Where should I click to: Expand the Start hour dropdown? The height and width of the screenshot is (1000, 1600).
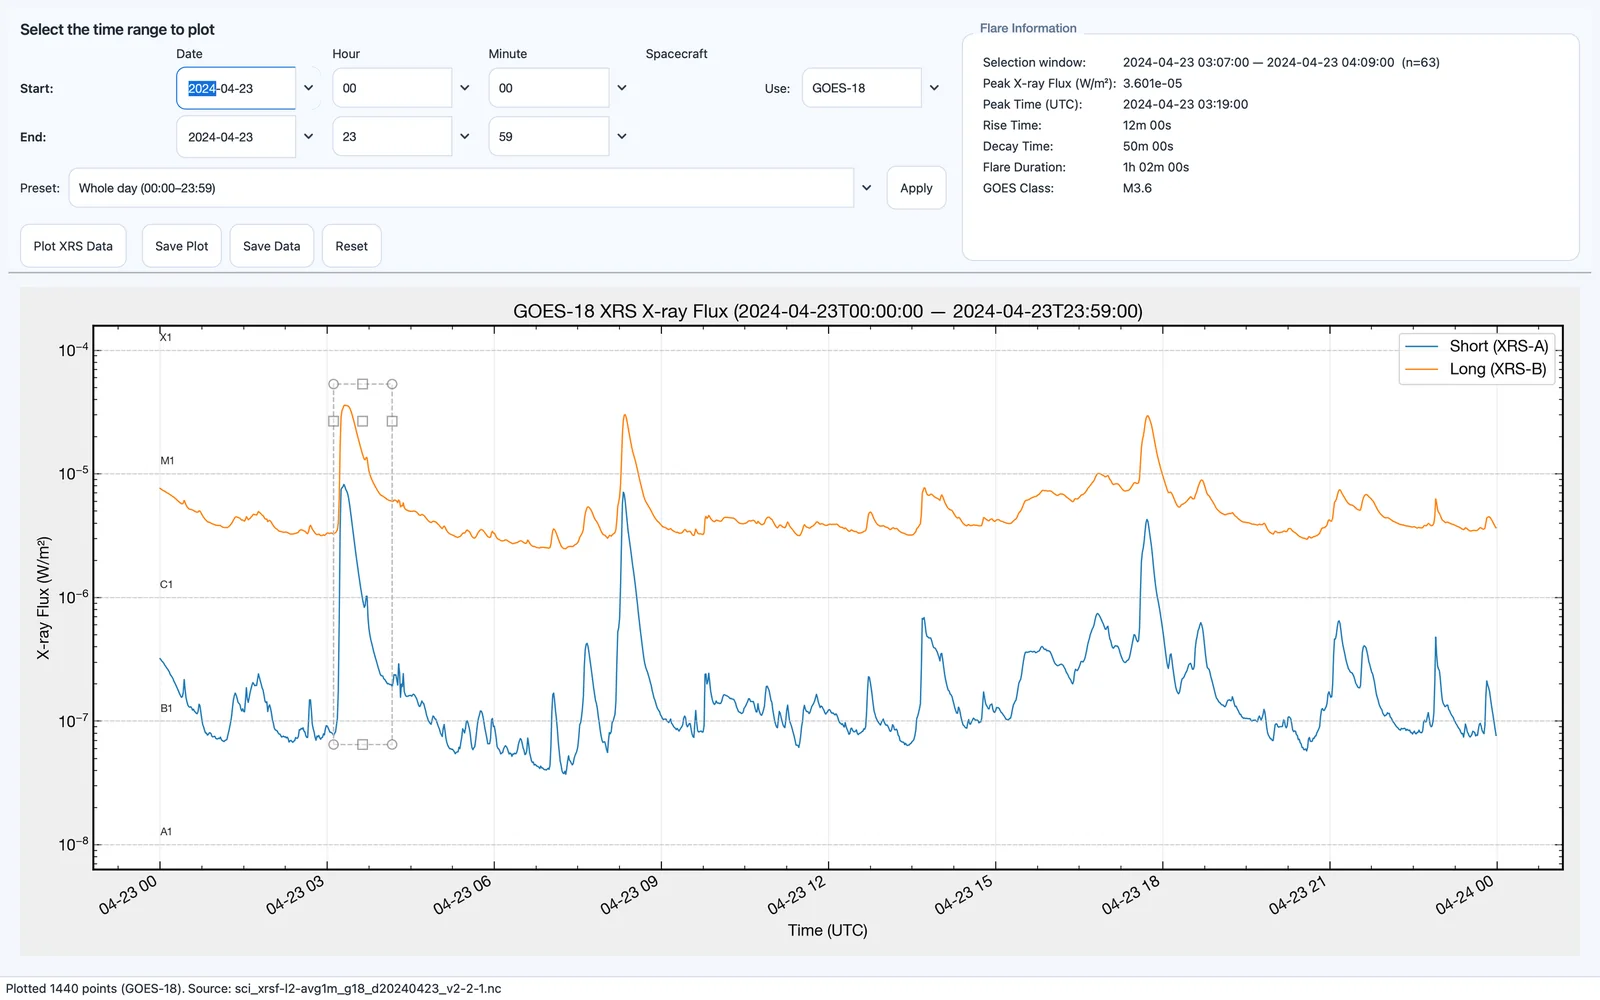tap(465, 88)
